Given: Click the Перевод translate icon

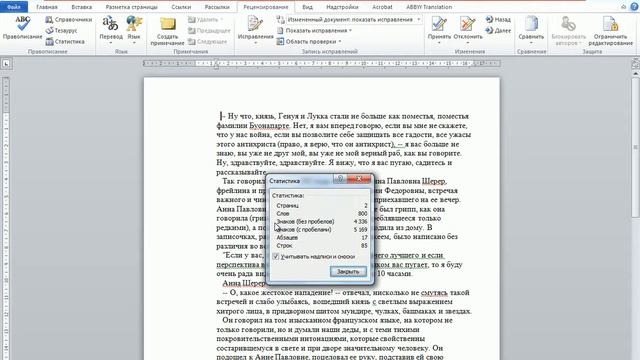Looking at the screenshot, I should coord(111,28).
